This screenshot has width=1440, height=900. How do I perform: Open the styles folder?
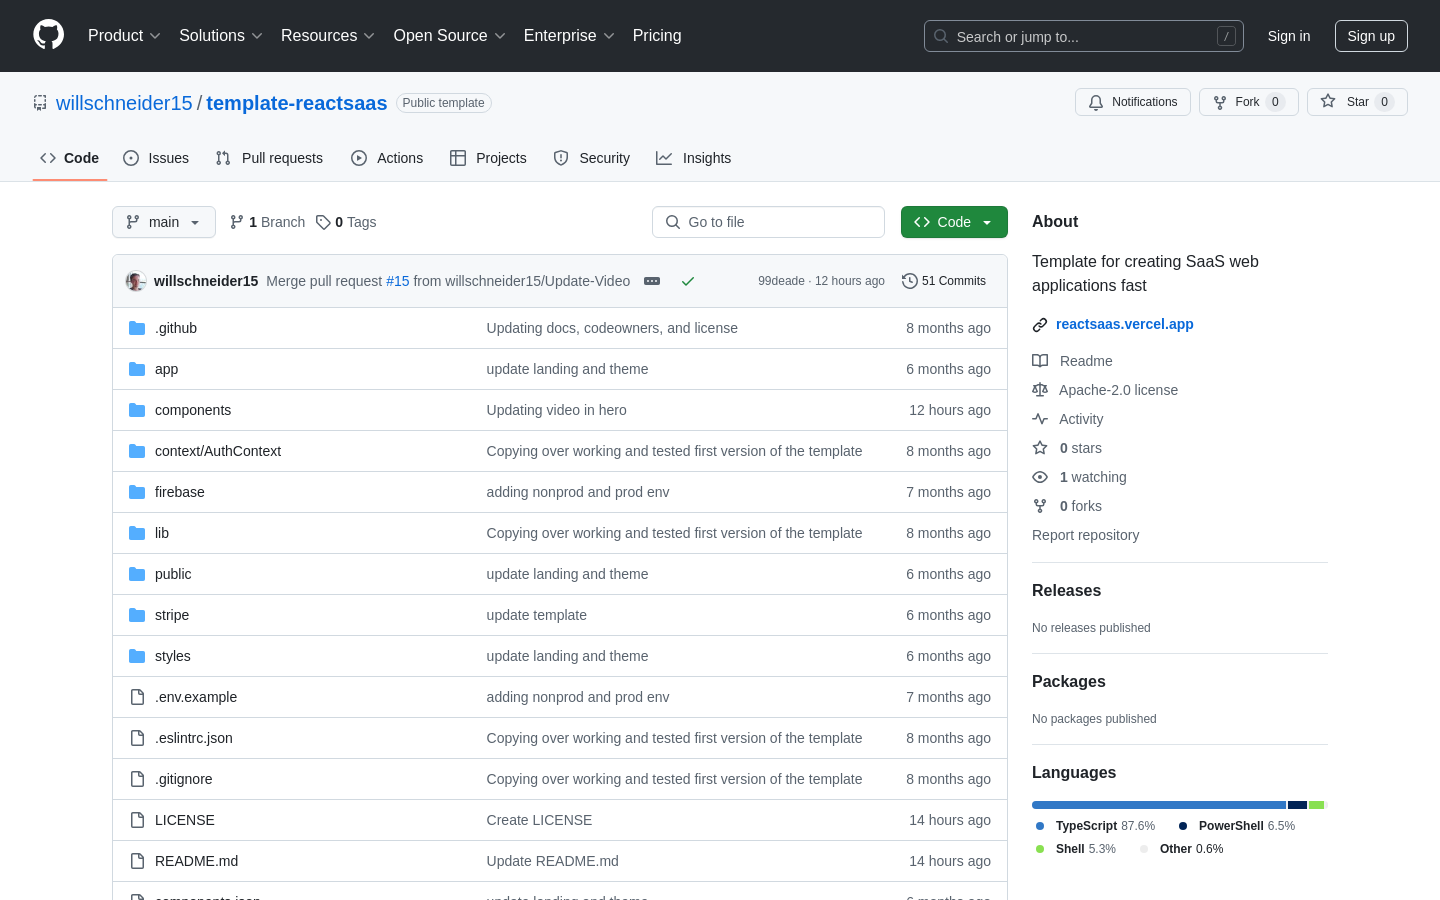tap(173, 656)
